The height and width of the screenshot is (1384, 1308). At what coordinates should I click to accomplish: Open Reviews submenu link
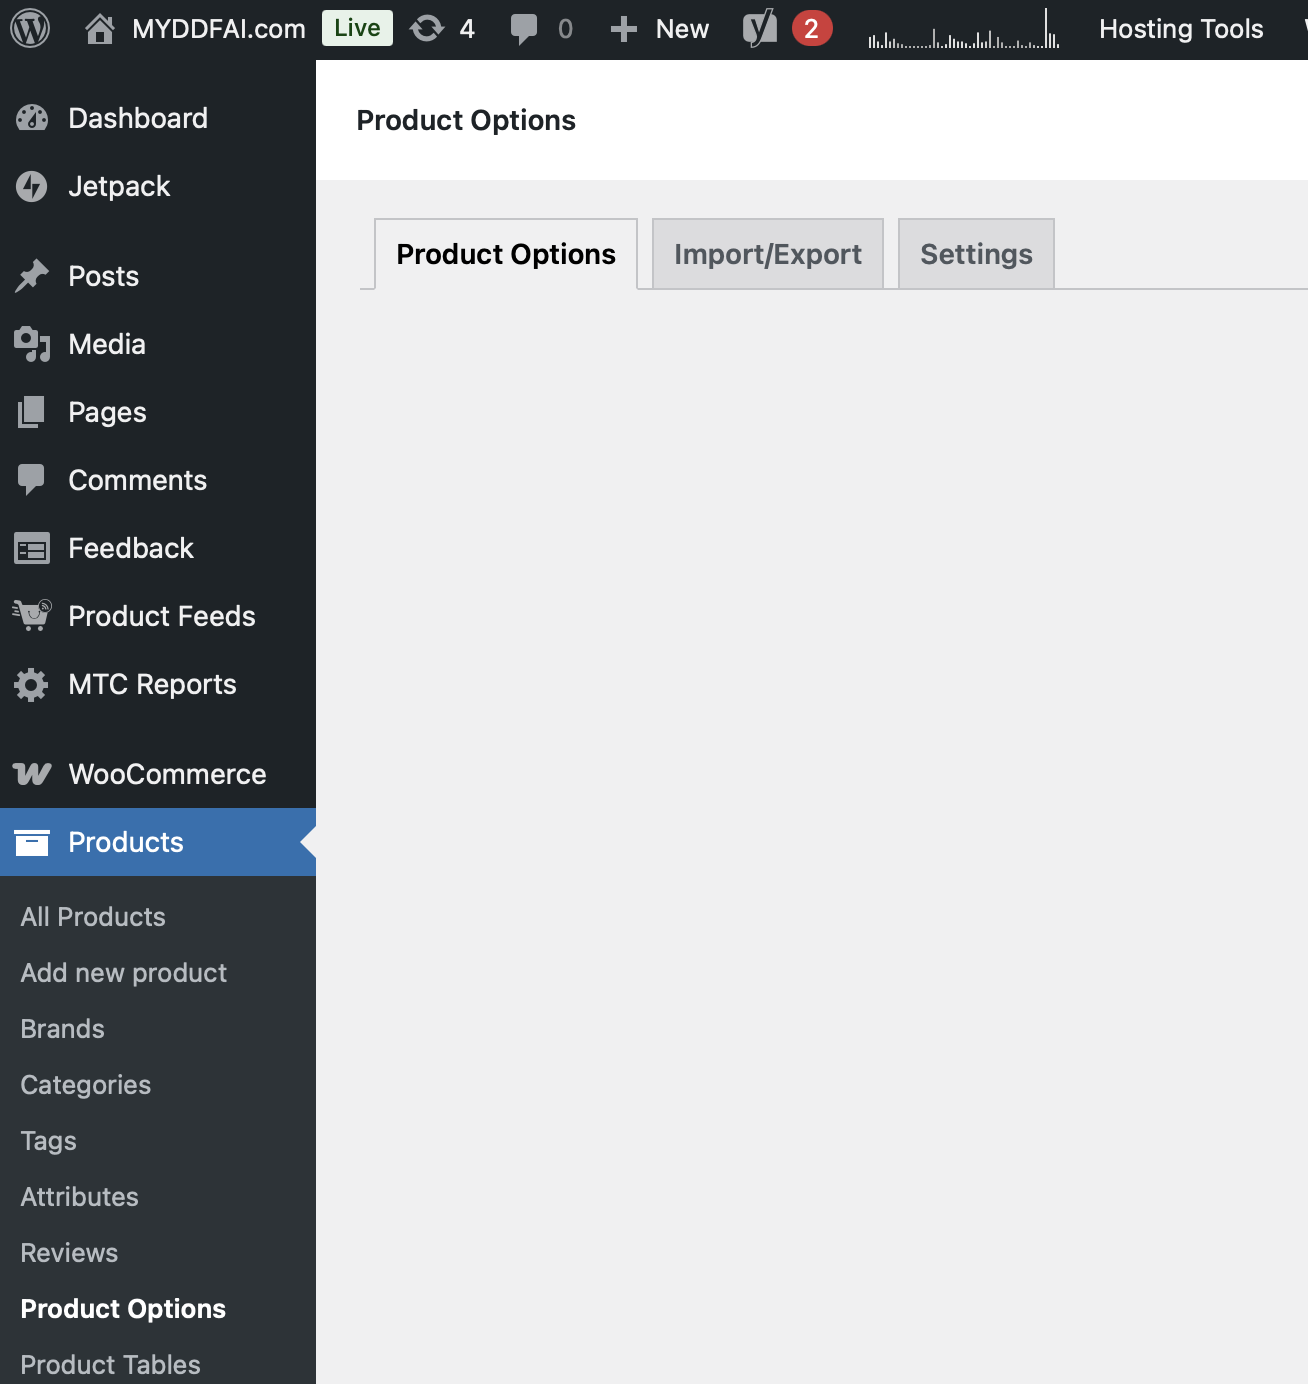tap(69, 1253)
